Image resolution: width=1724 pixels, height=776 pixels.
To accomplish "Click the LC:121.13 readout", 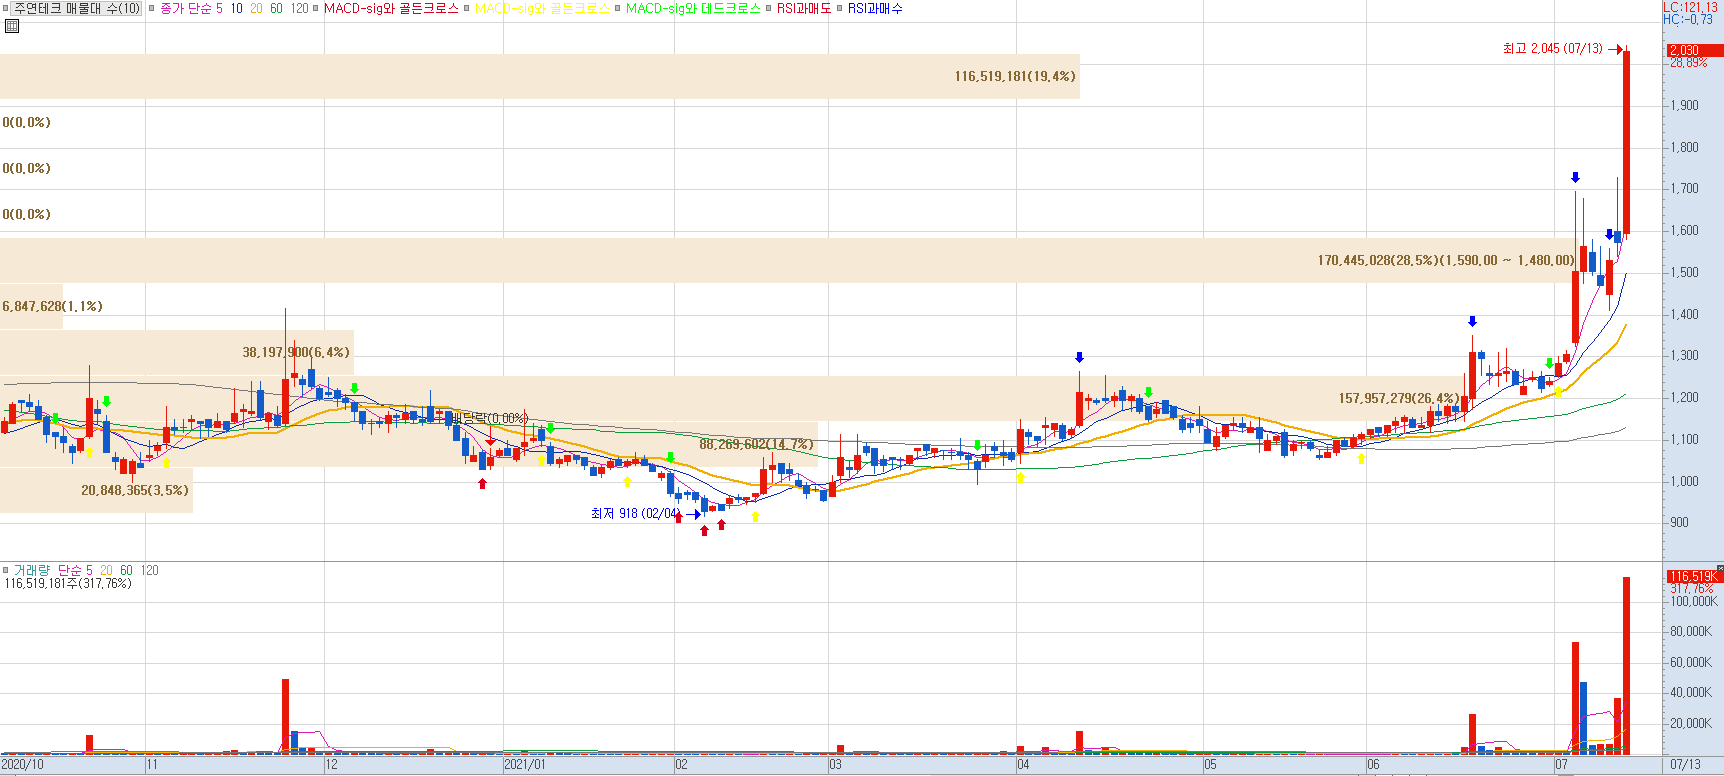I will click(x=1691, y=7).
